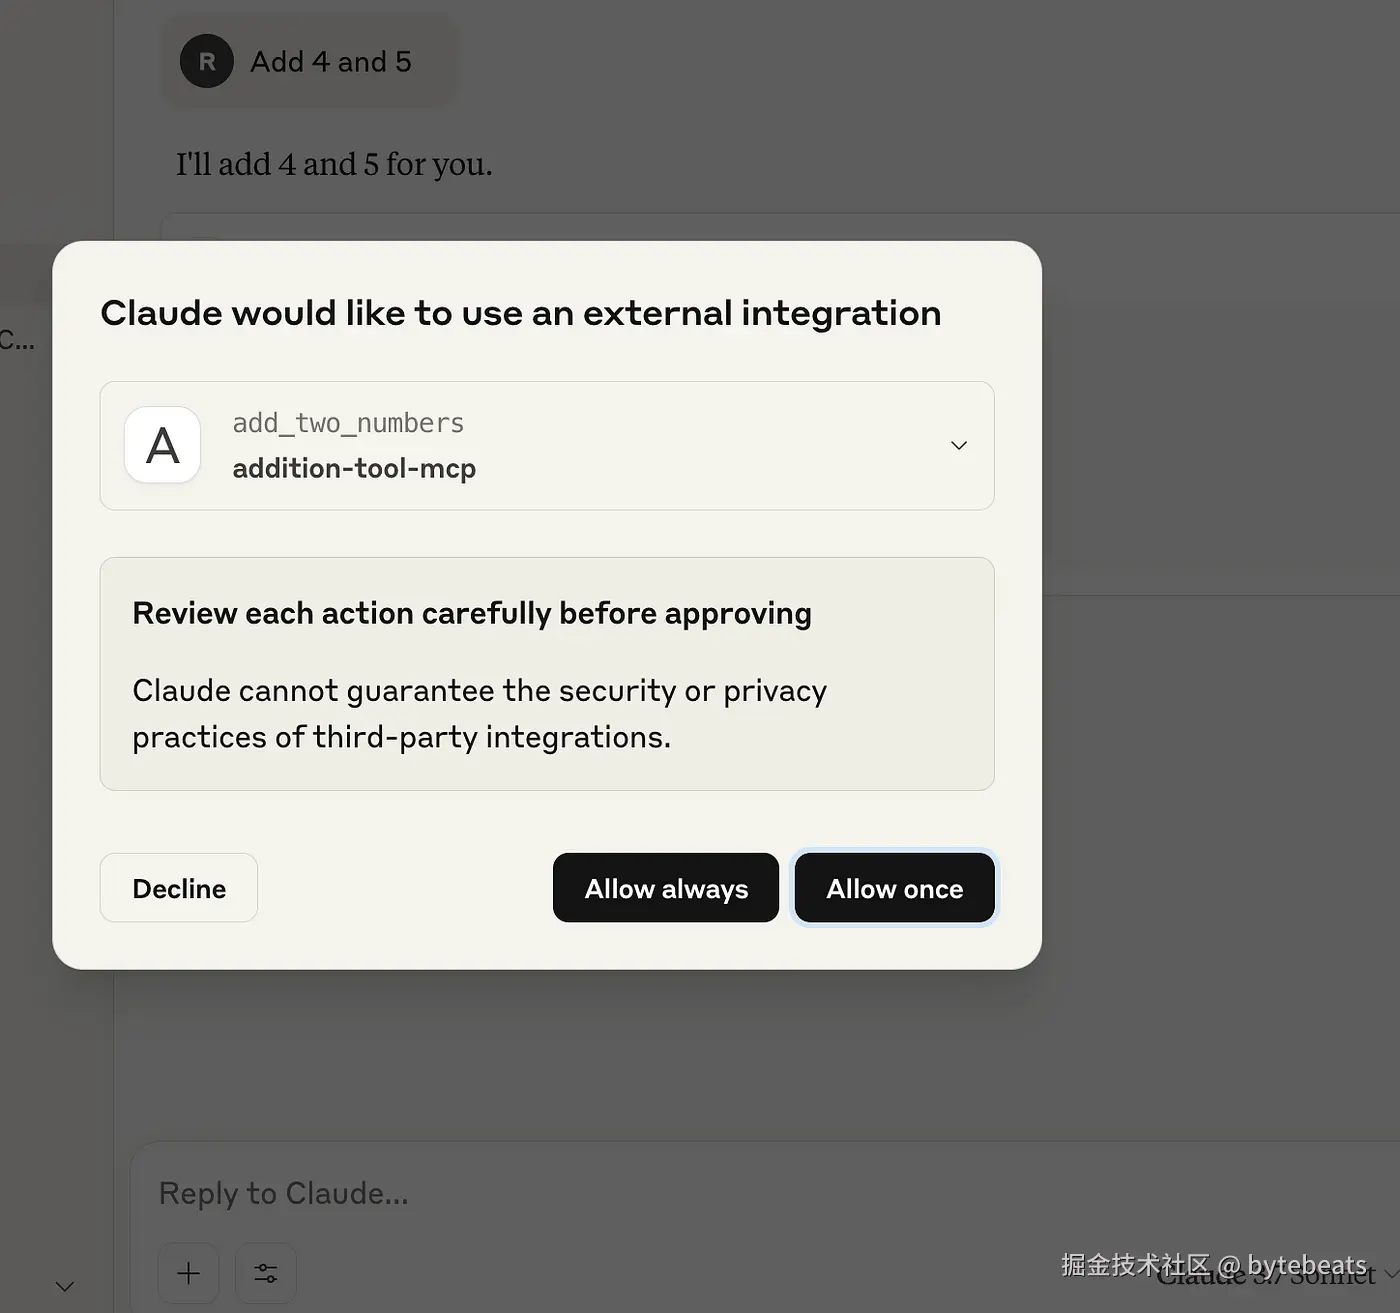Click the chevron at the sidebar bottom
The image size is (1400, 1313).
coord(65,1286)
